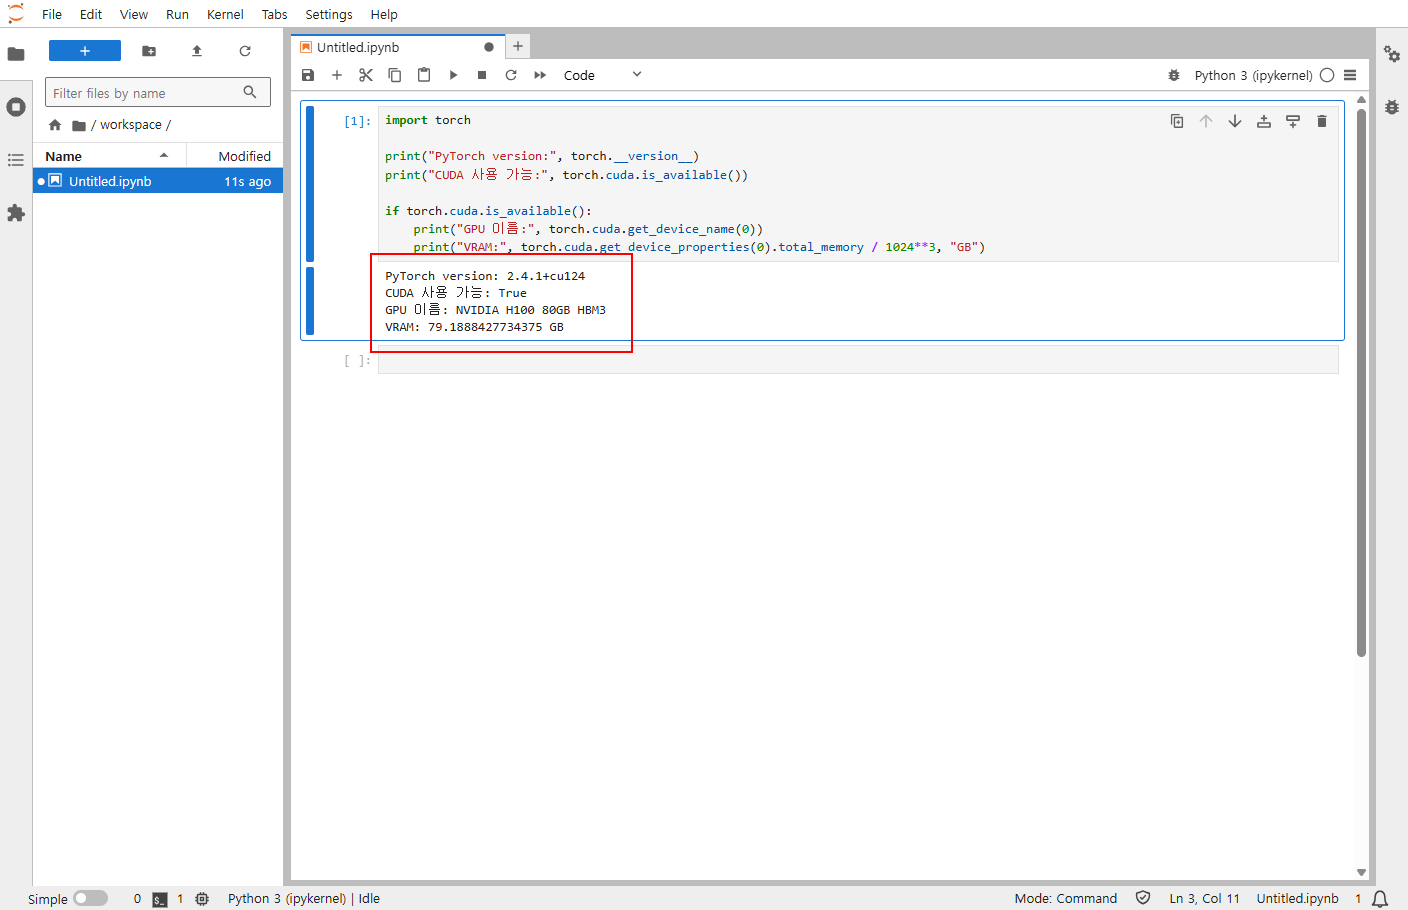
Task: Open the notifications bell icon
Action: click(x=1380, y=898)
